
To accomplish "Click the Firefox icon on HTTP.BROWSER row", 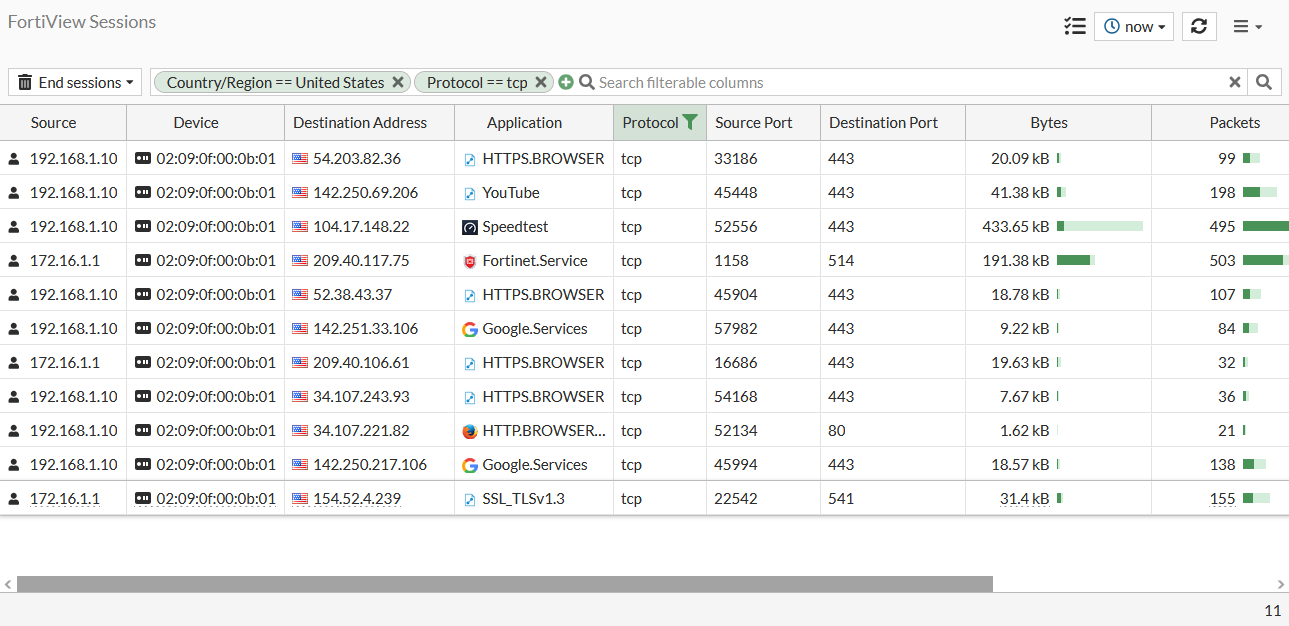I will coord(469,431).
